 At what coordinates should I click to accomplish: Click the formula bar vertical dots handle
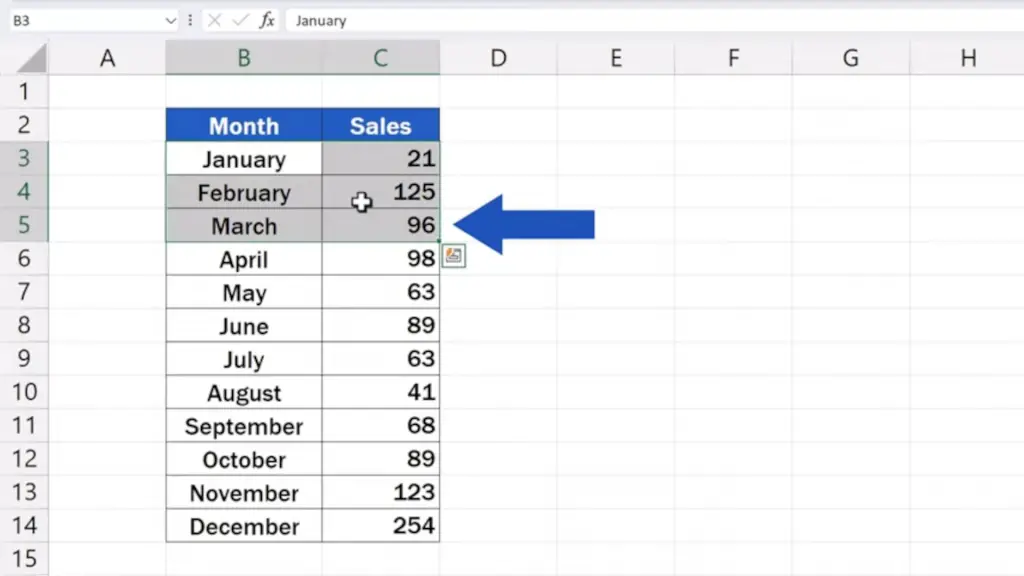pyautogui.click(x=190, y=20)
